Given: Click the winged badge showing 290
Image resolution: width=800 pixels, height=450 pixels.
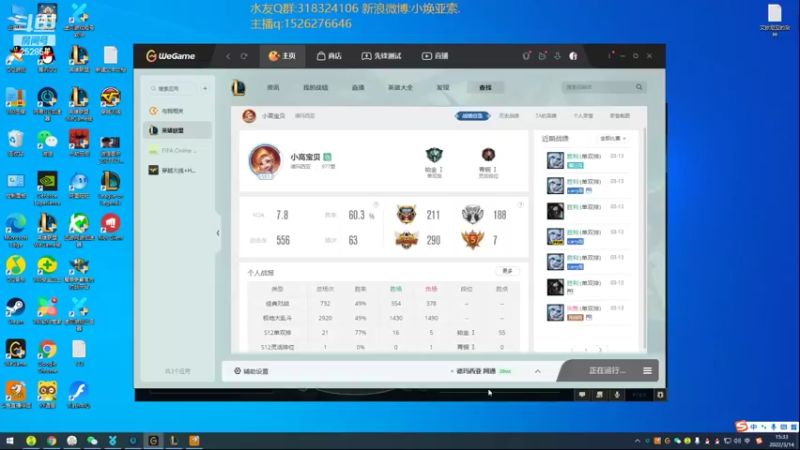Looking at the screenshot, I should (x=406, y=240).
